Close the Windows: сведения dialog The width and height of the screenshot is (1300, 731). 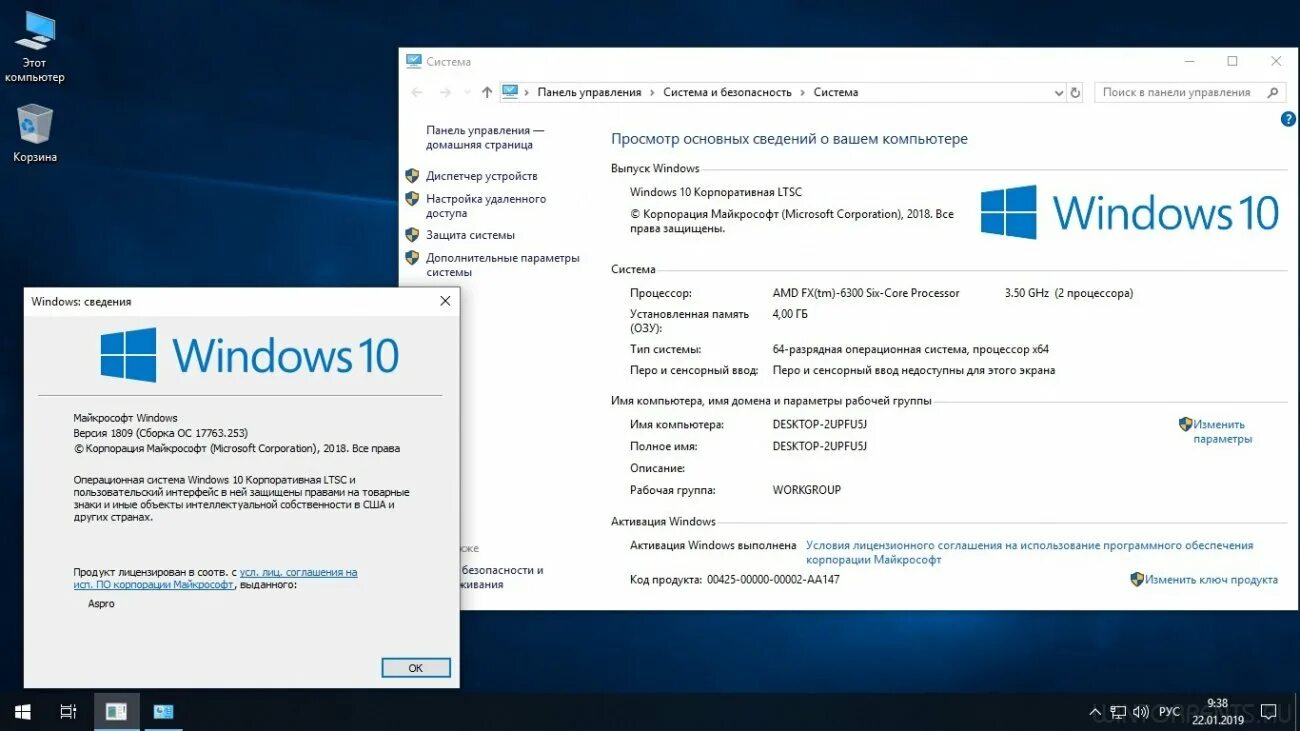(x=445, y=301)
